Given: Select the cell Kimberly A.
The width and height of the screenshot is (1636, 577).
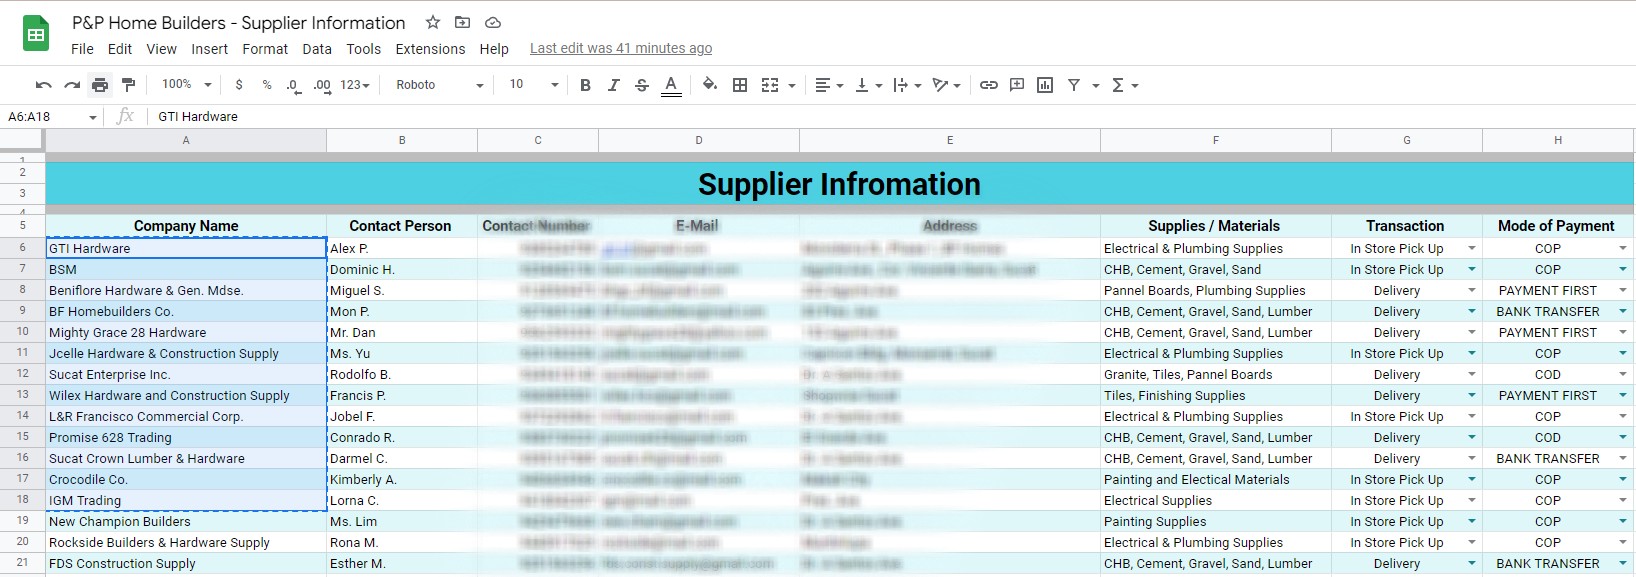Looking at the screenshot, I should (402, 479).
